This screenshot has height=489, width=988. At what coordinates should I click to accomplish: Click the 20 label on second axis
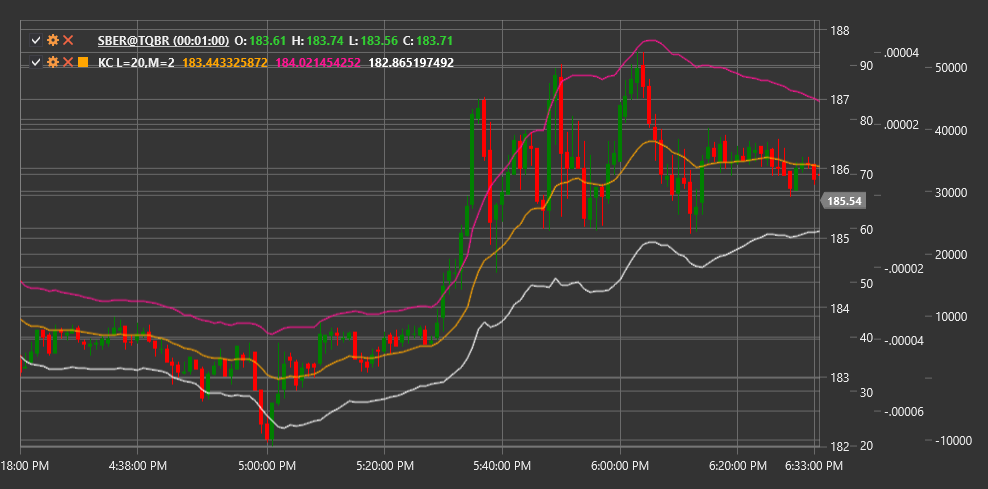tap(866, 446)
